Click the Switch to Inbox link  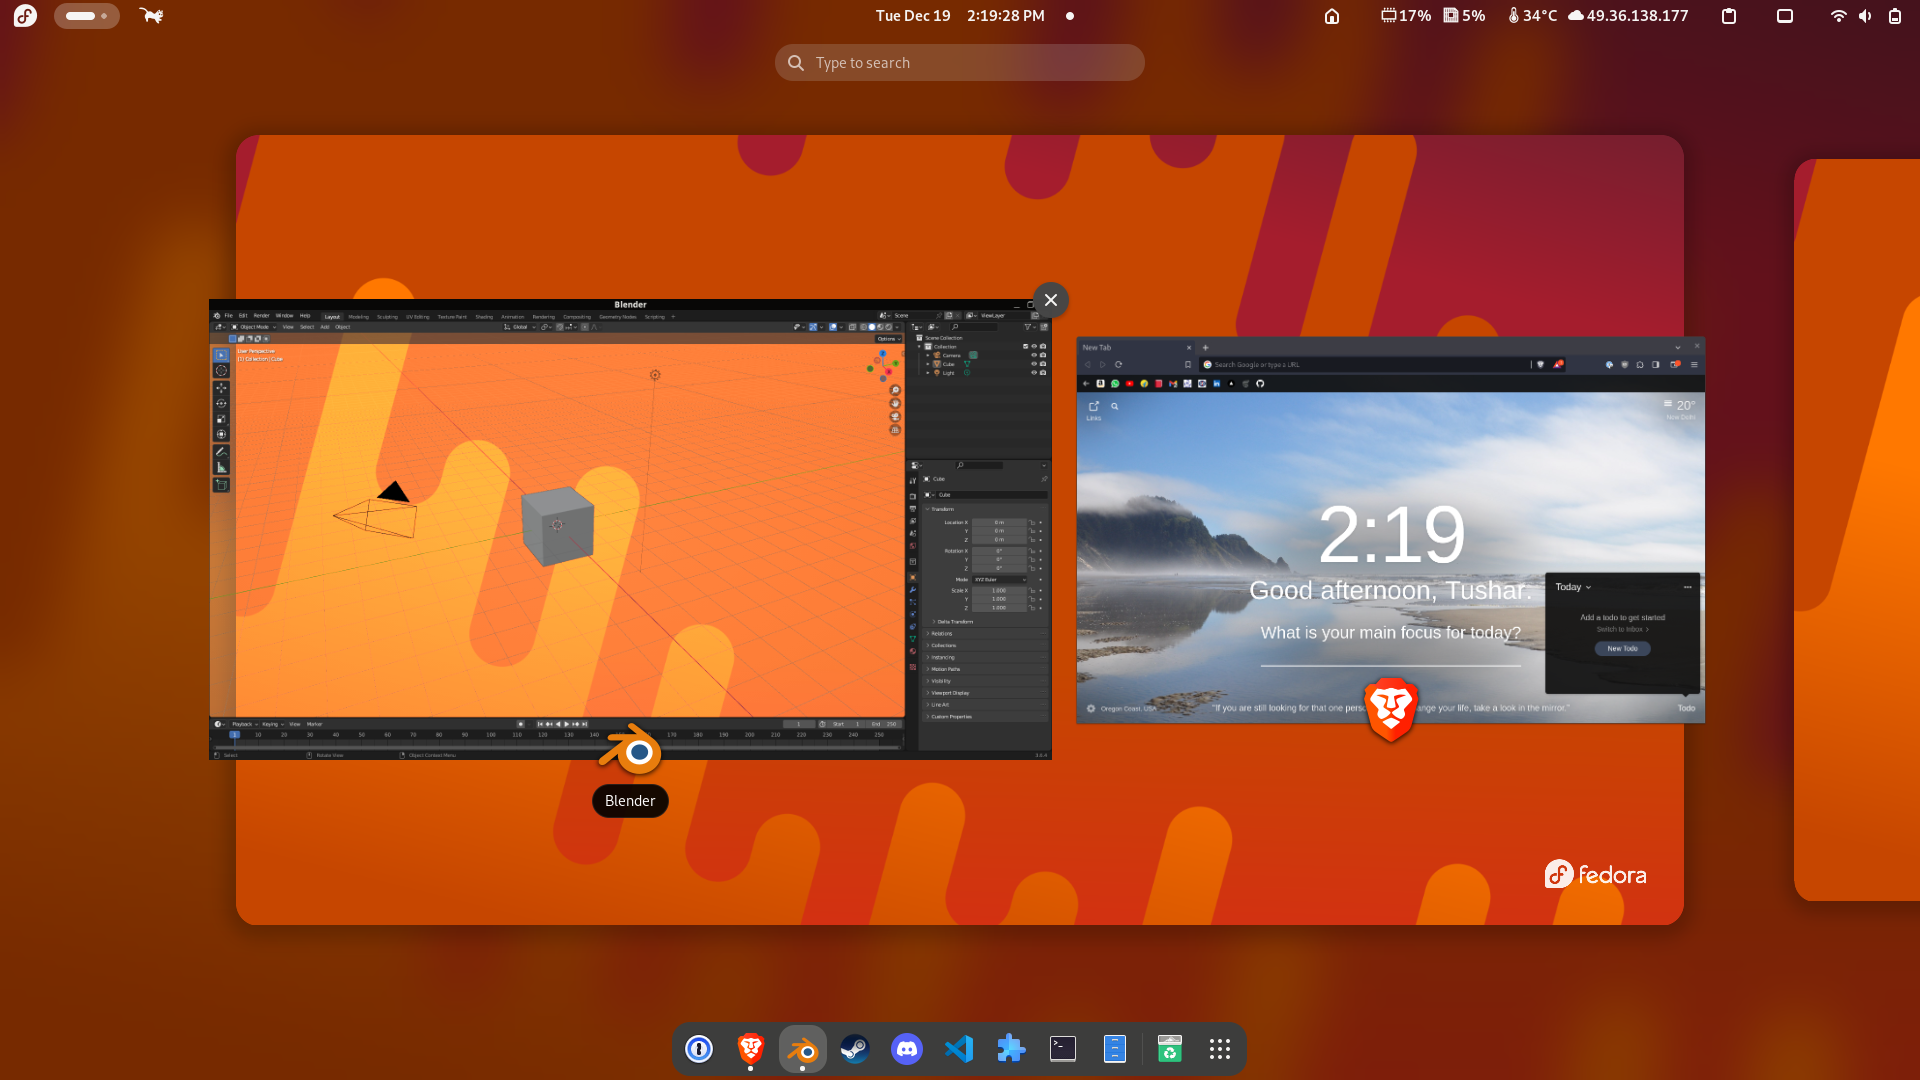1620,629
